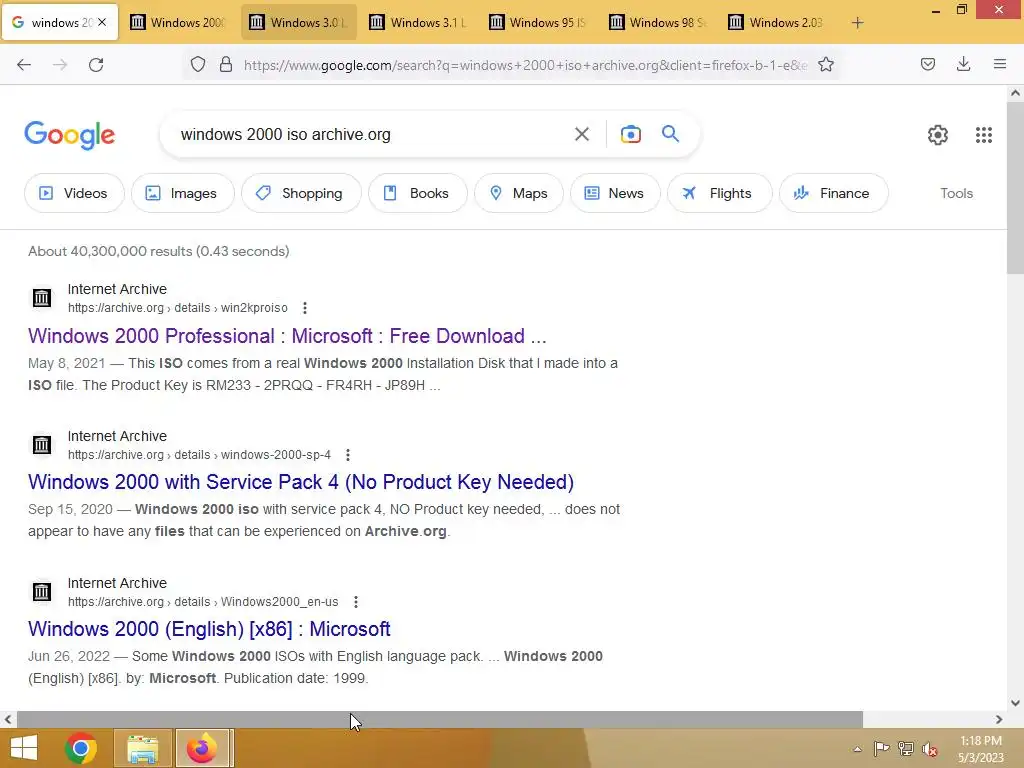This screenshot has width=1024, height=768.
Task: Switch to the Windows 98 tab
Action: coord(658,23)
